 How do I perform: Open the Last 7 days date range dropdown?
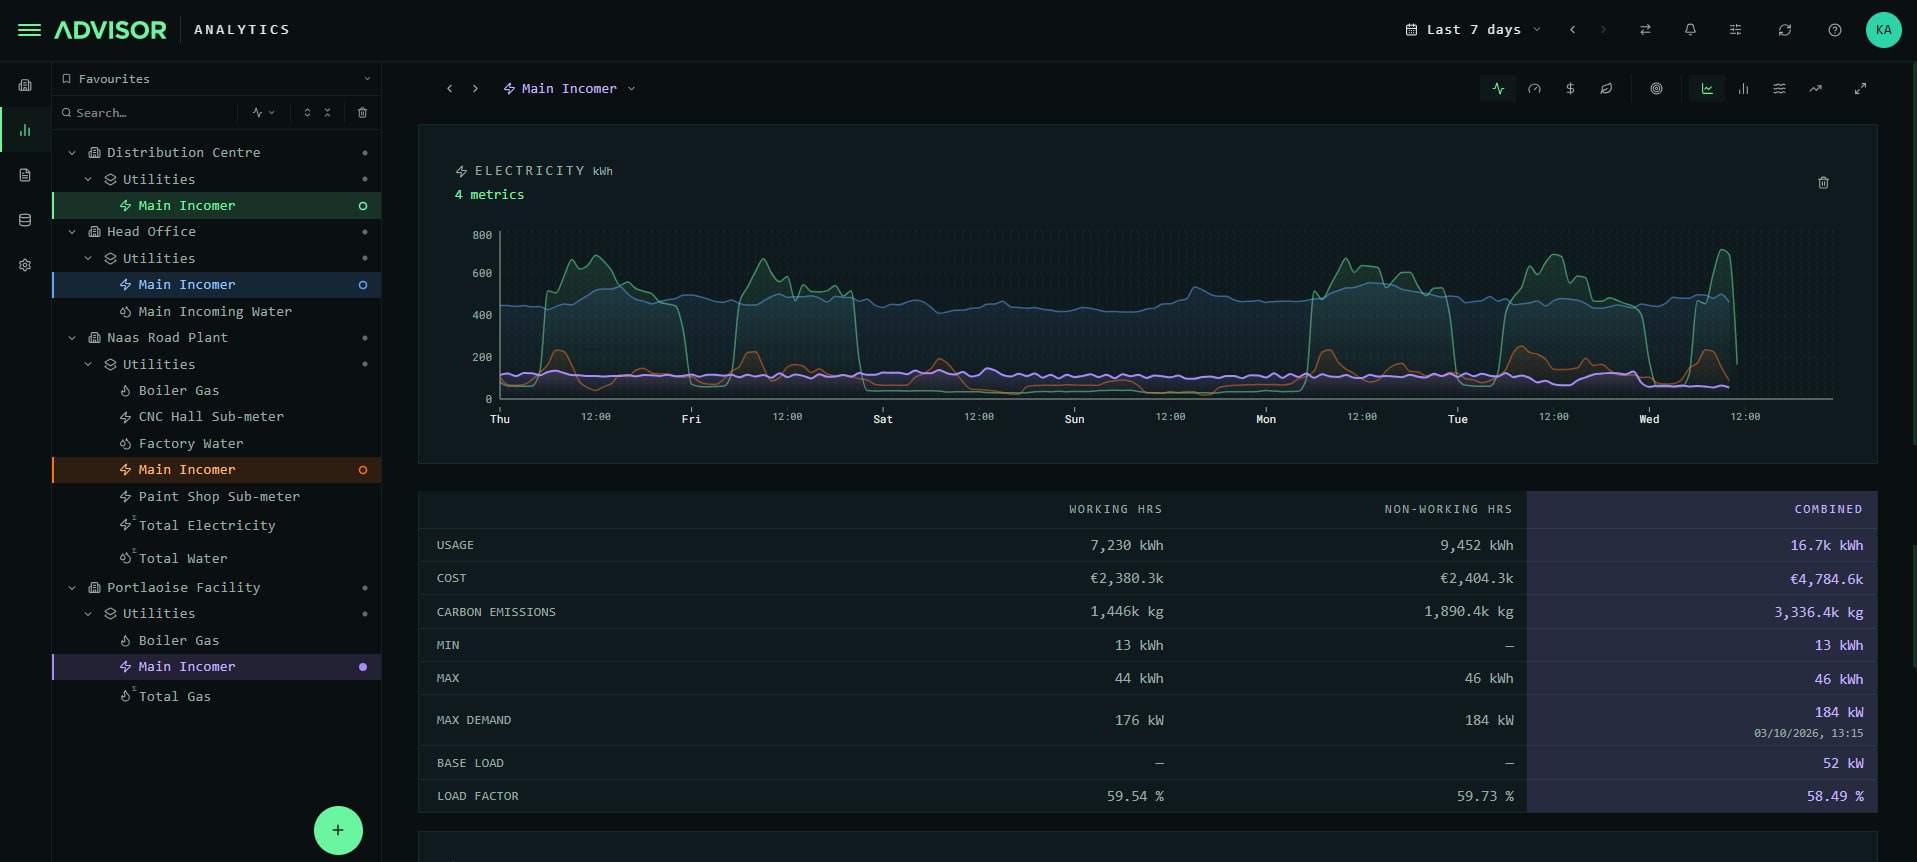coord(1473,30)
